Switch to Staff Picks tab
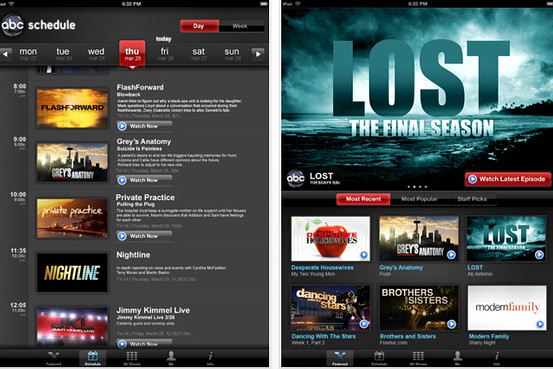 pos(472,199)
